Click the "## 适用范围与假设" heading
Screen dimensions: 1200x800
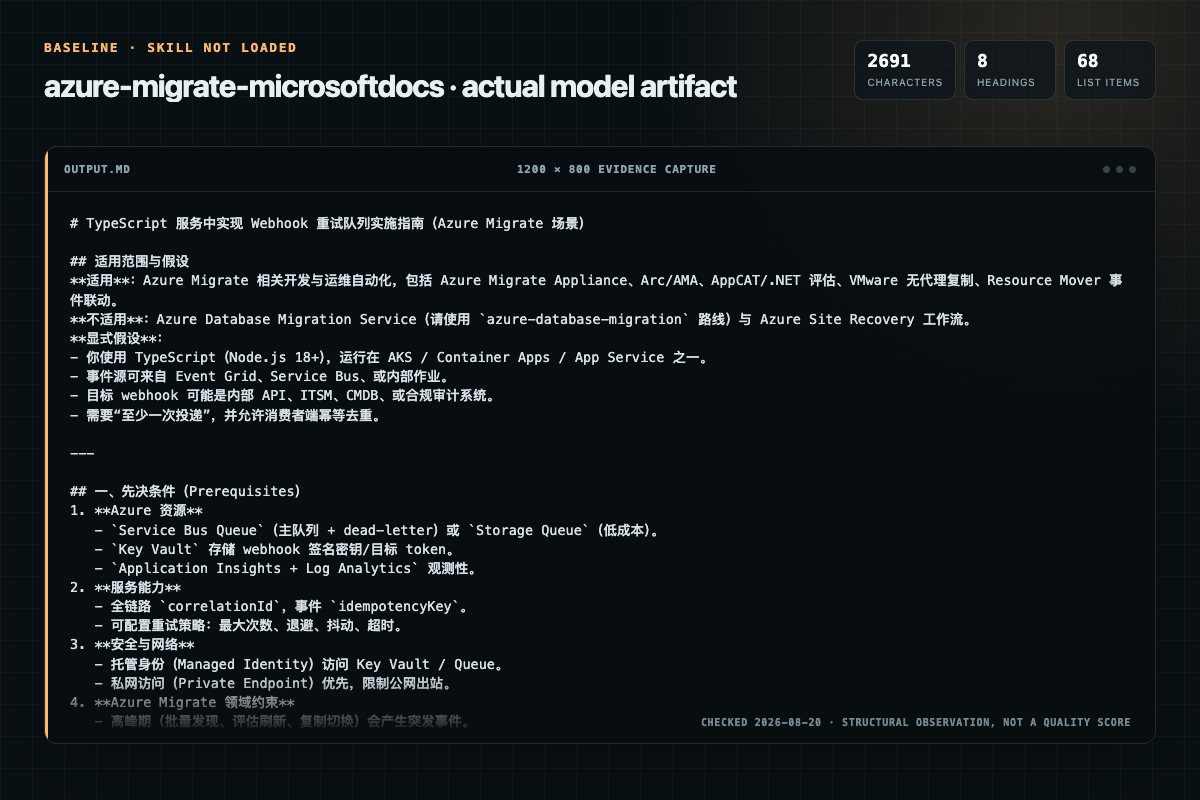pos(130,261)
